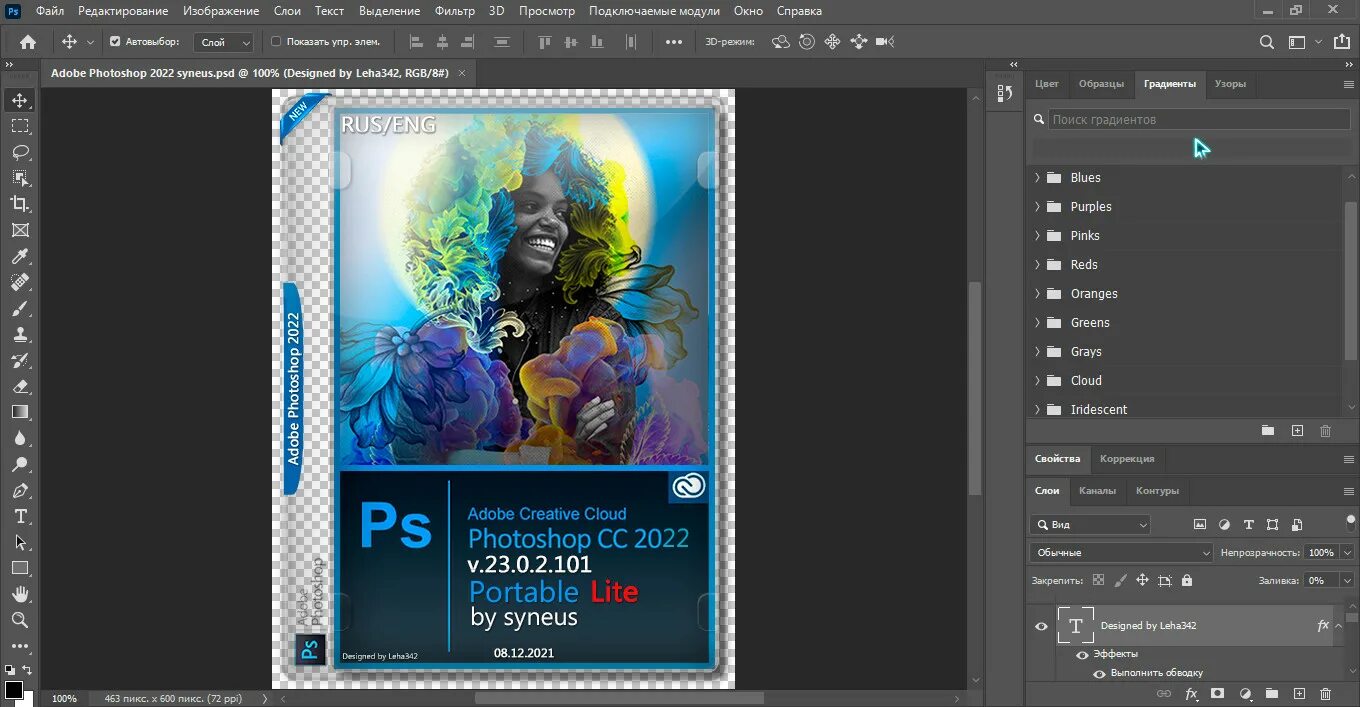1360x707 pixels.
Task: Add a layer mask from Layers footer
Action: click(x=1218, y=693)
